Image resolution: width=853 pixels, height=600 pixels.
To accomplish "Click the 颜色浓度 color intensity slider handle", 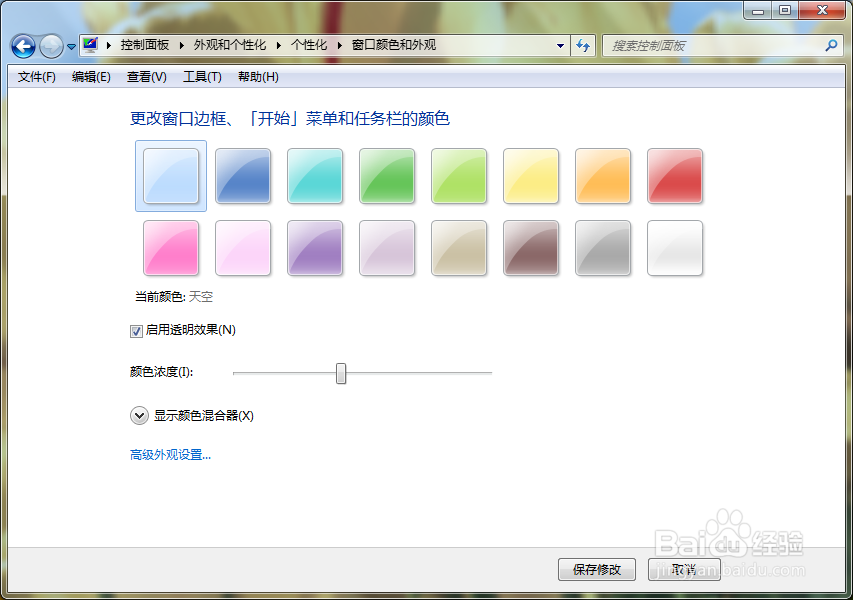I will click(341, 373).
